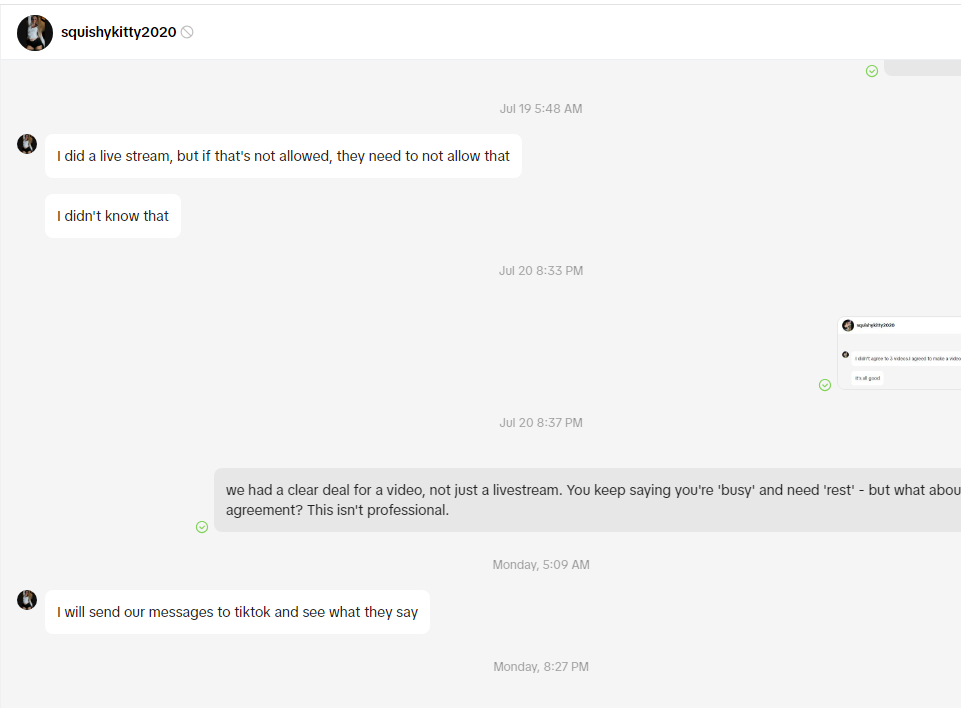Select 'I will send our messages to tiktok' bubble
The width and height of the screenshot is (961, 708).
click(x=237, y=612)
